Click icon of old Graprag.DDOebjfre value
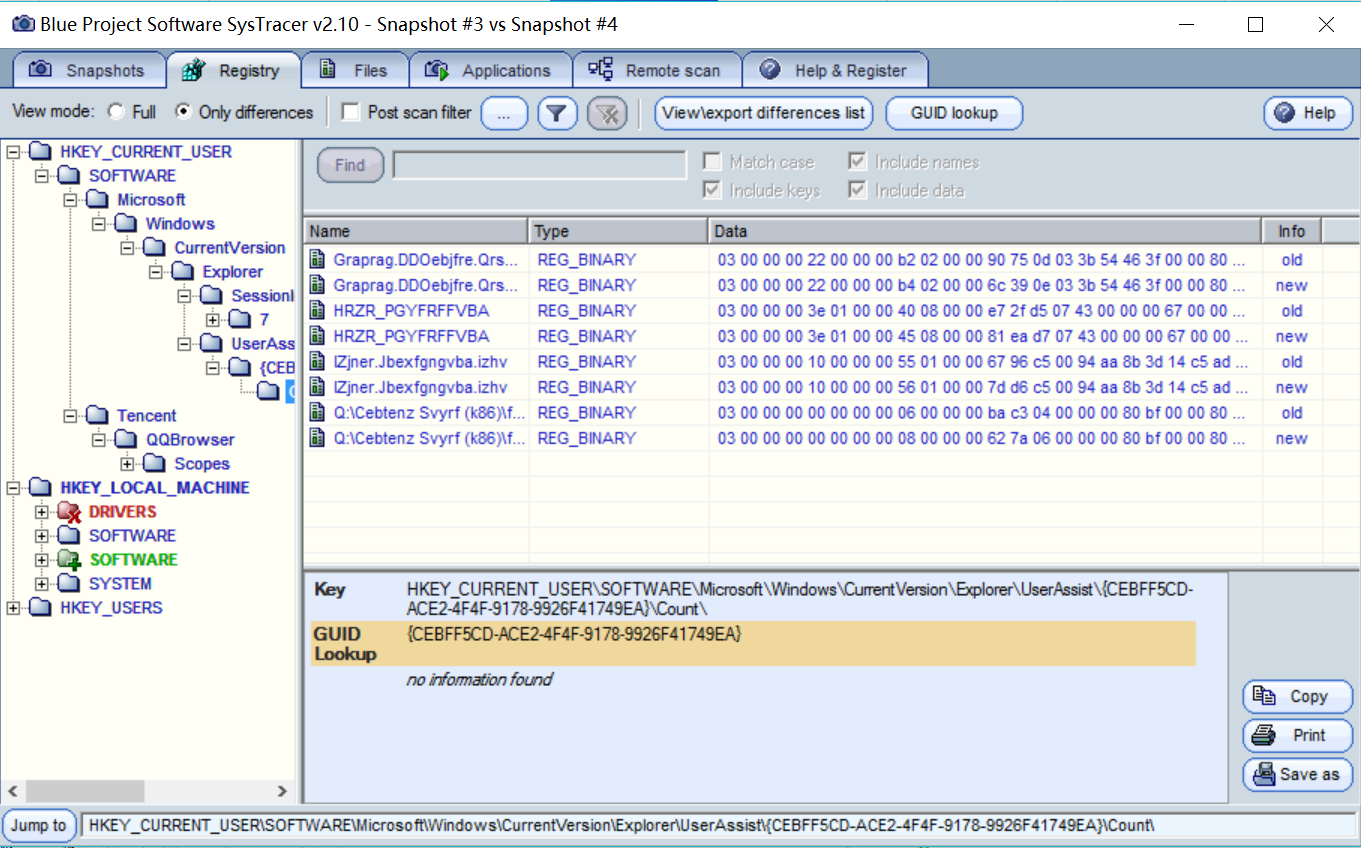 (x=318, y=260)
